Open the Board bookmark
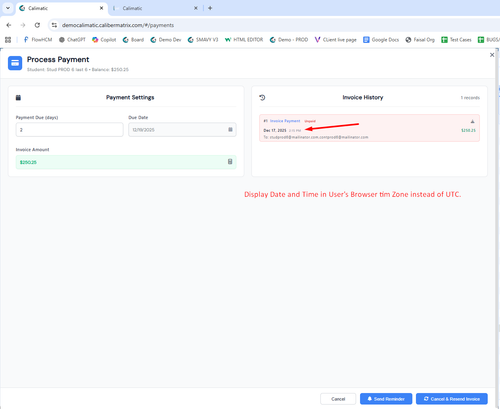The height and width of the screenshot is (409, 500). 133,40
